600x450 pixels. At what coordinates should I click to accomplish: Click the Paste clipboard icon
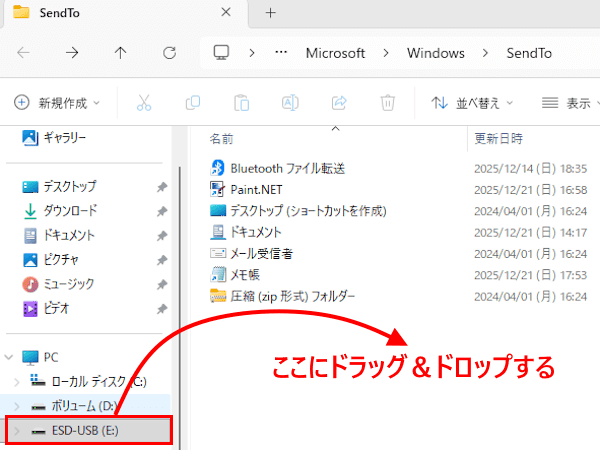[241, 103]
